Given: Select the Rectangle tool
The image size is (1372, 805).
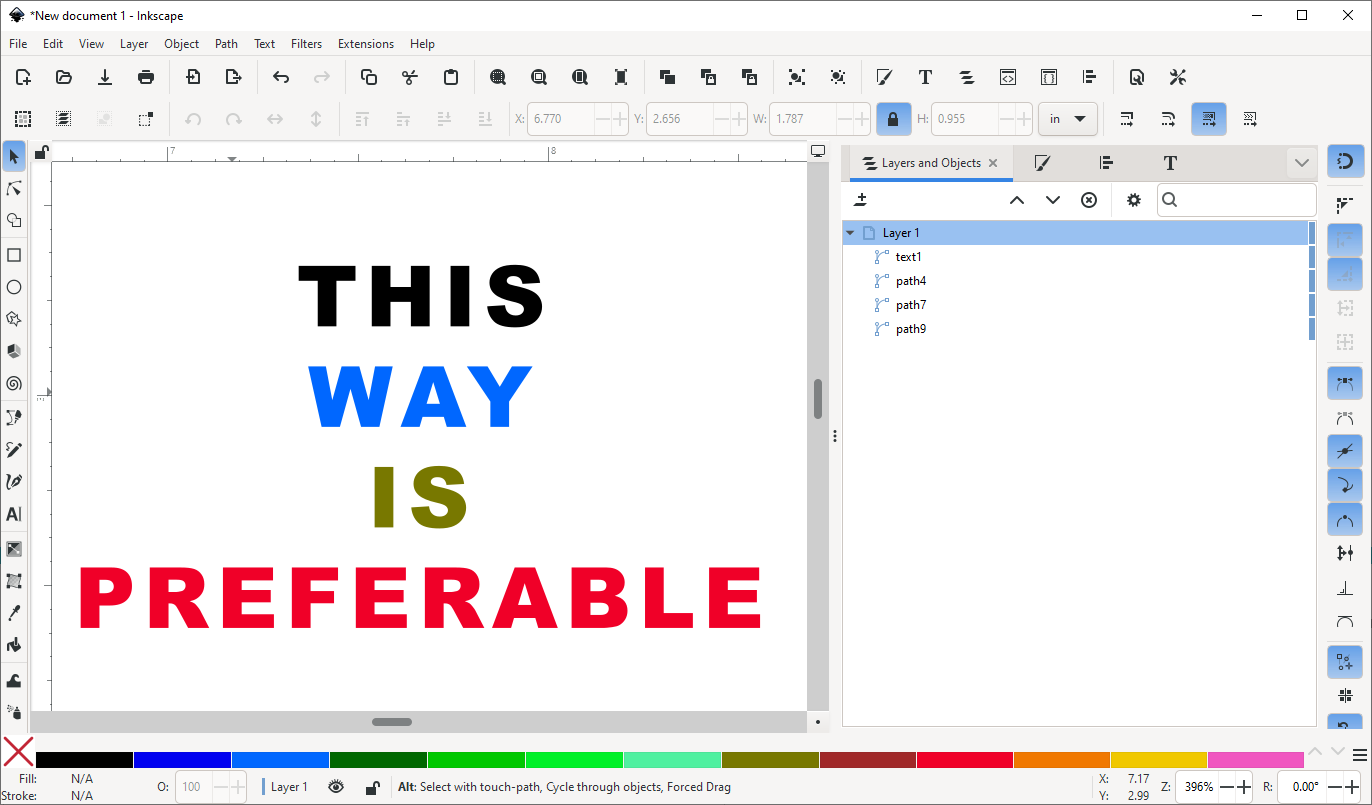Looking at the screenshot, I should (14, 255).
